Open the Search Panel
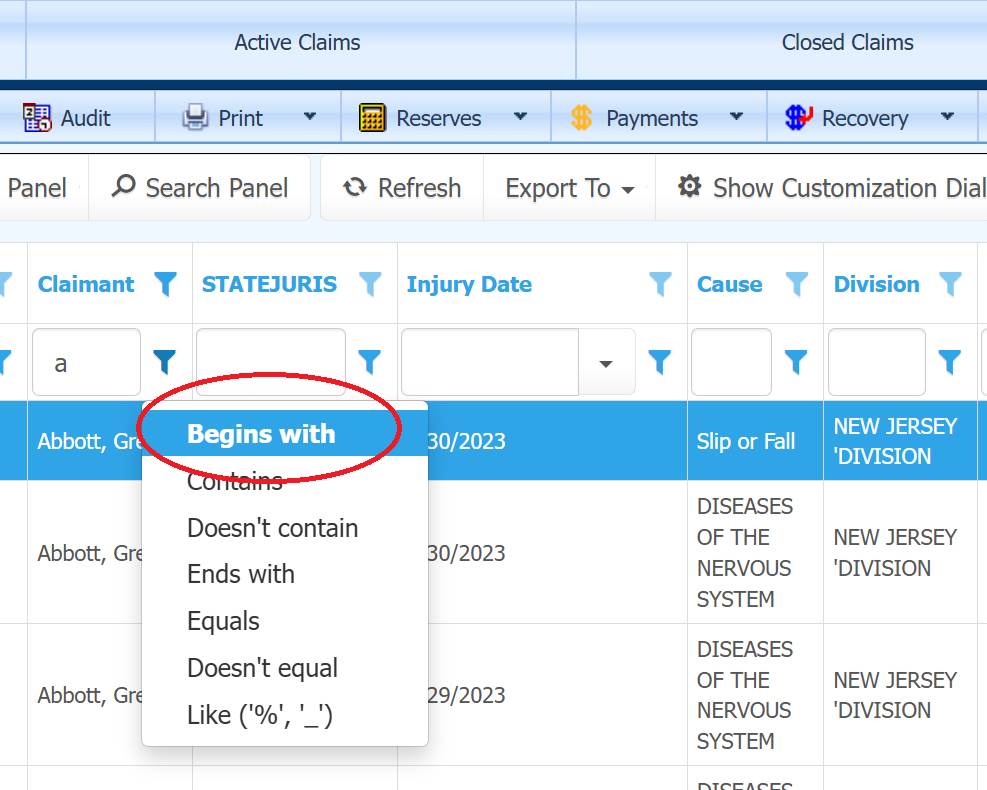 (x=200, y=188)
